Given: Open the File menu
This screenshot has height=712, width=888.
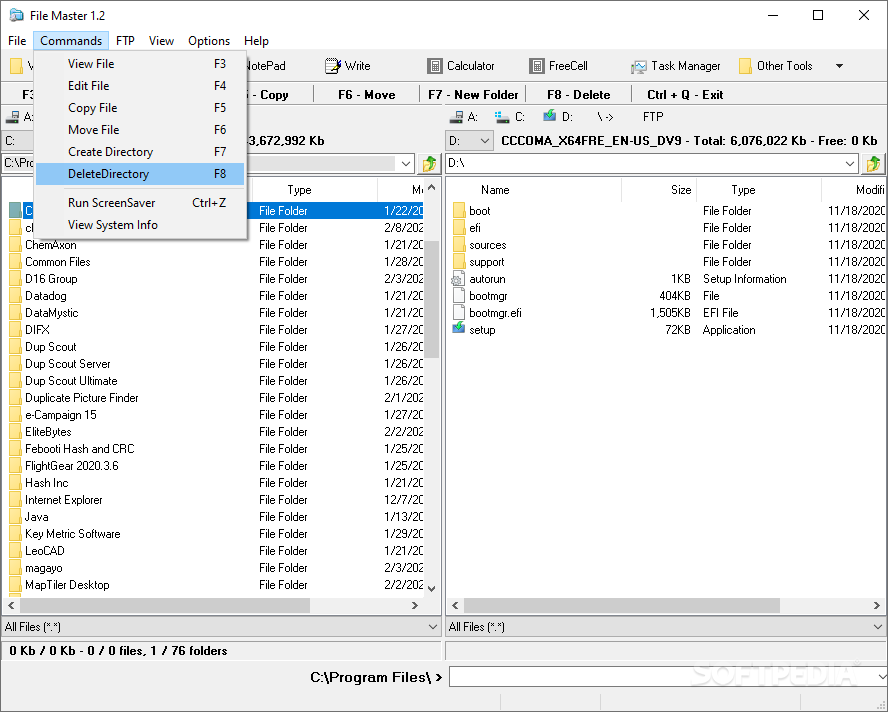Looking at the screenshot, I should coord(17,41).
